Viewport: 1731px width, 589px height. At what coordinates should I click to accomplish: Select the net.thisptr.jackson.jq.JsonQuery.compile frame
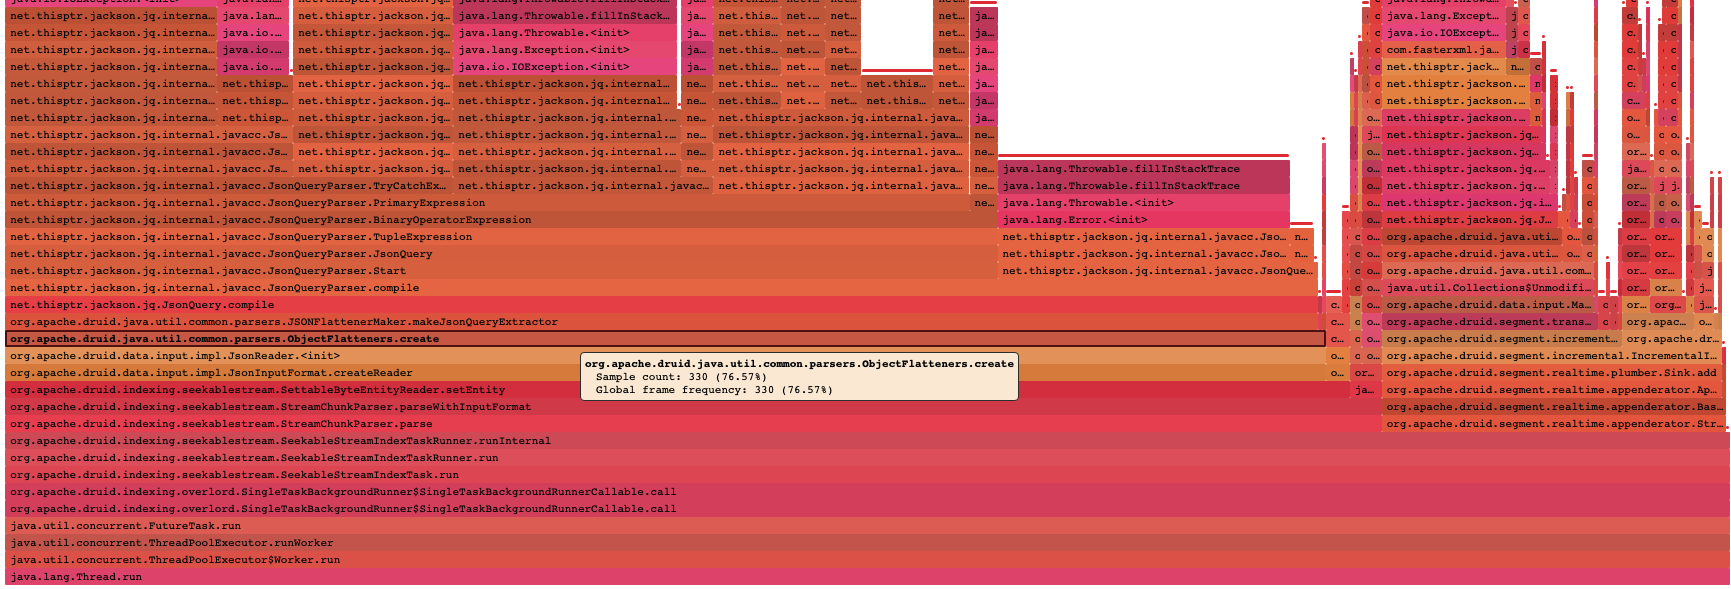pos(662,305)
